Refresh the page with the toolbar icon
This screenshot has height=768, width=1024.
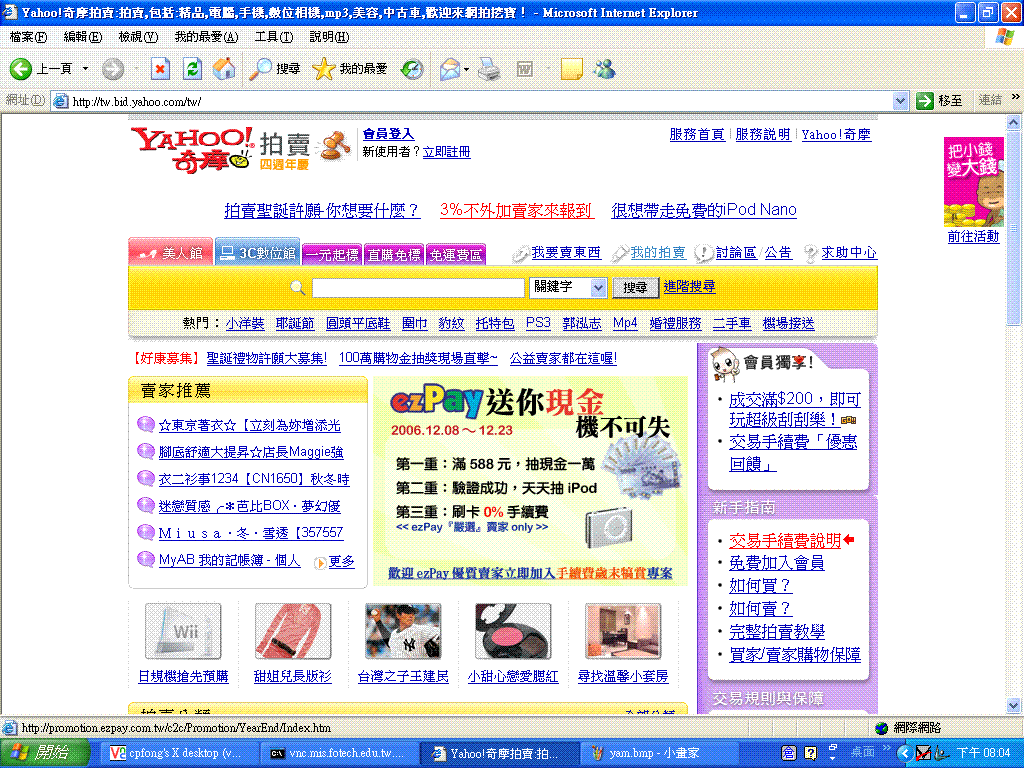193,69
